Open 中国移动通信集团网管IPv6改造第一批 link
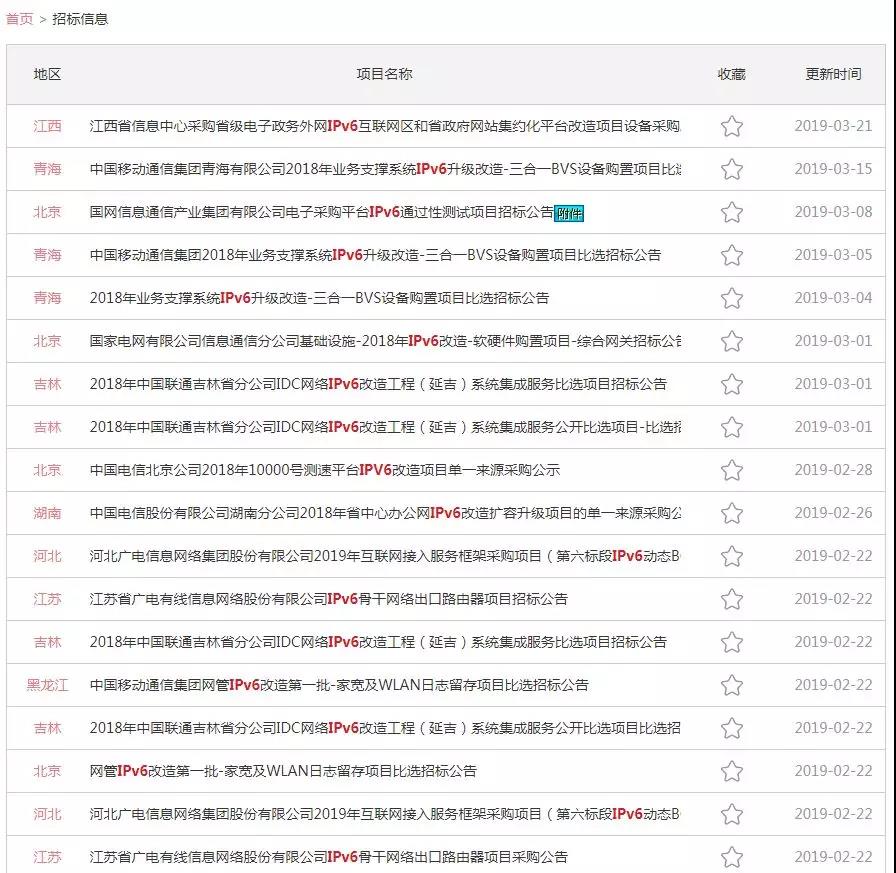The height and width of the screenshot is (873, 896). coord(339,685)
